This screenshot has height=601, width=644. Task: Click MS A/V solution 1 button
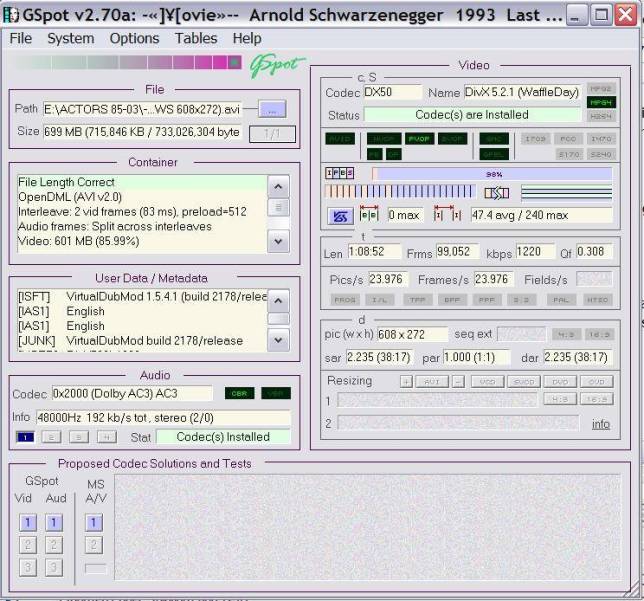pos(94,523)
